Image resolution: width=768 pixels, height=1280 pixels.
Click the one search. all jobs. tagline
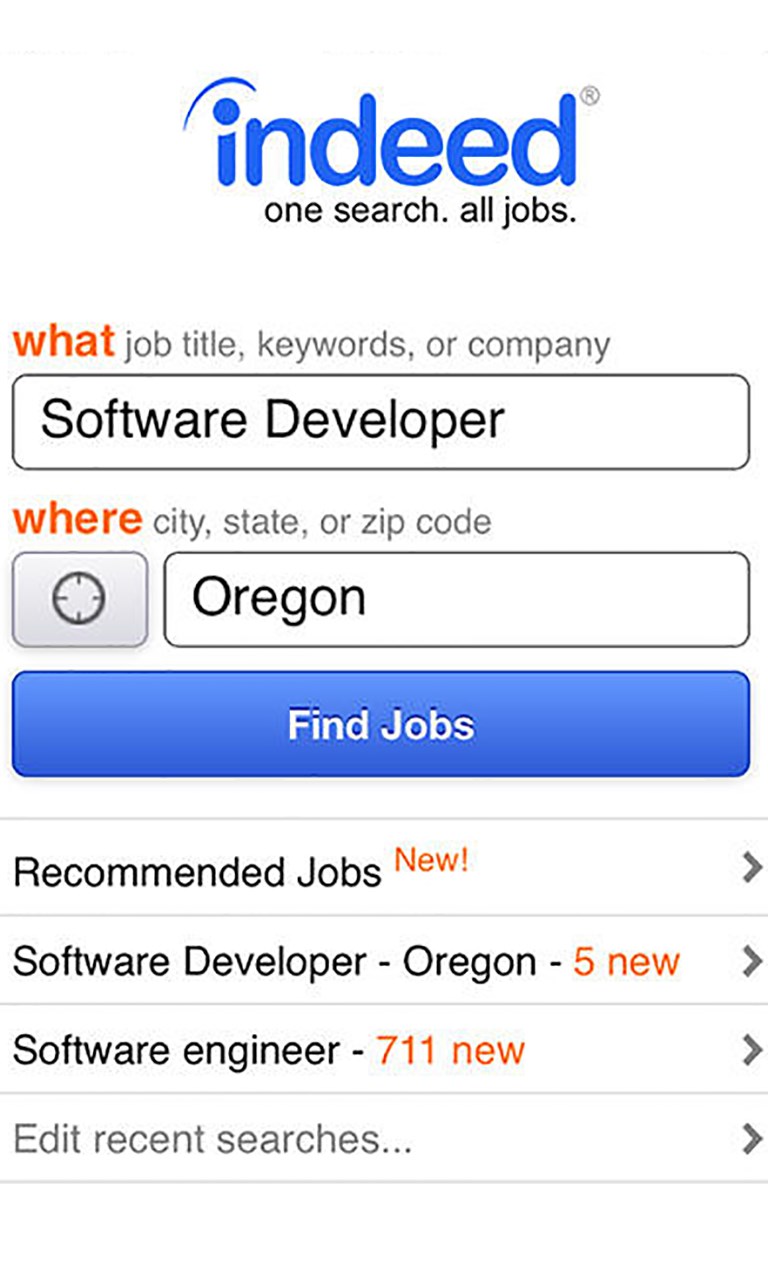coord(420,212)
